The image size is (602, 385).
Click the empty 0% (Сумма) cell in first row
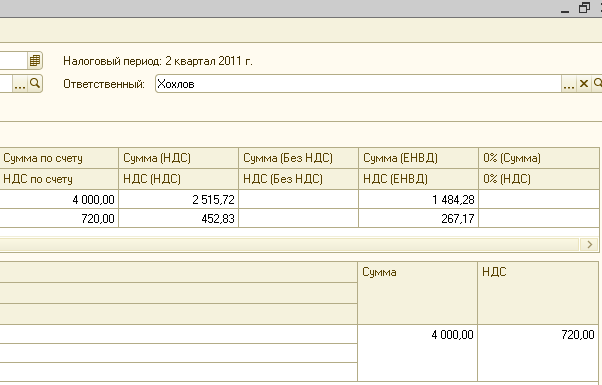pyautogui.click(x=539, y=200)
